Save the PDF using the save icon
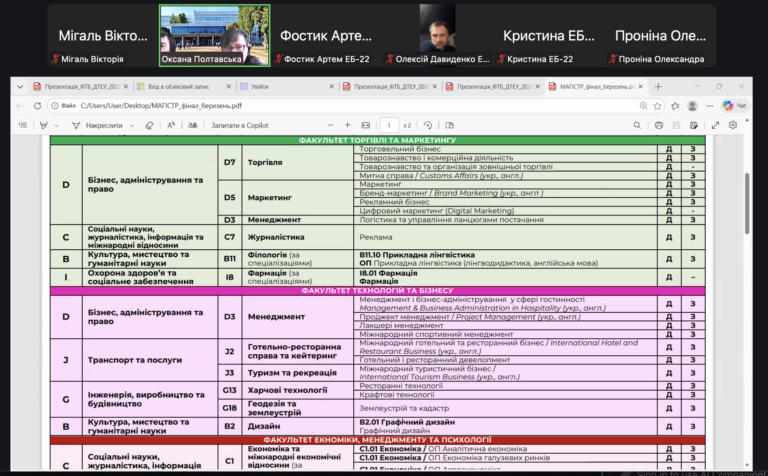Viewport: 768px width, 476px height. pos(675,126)
